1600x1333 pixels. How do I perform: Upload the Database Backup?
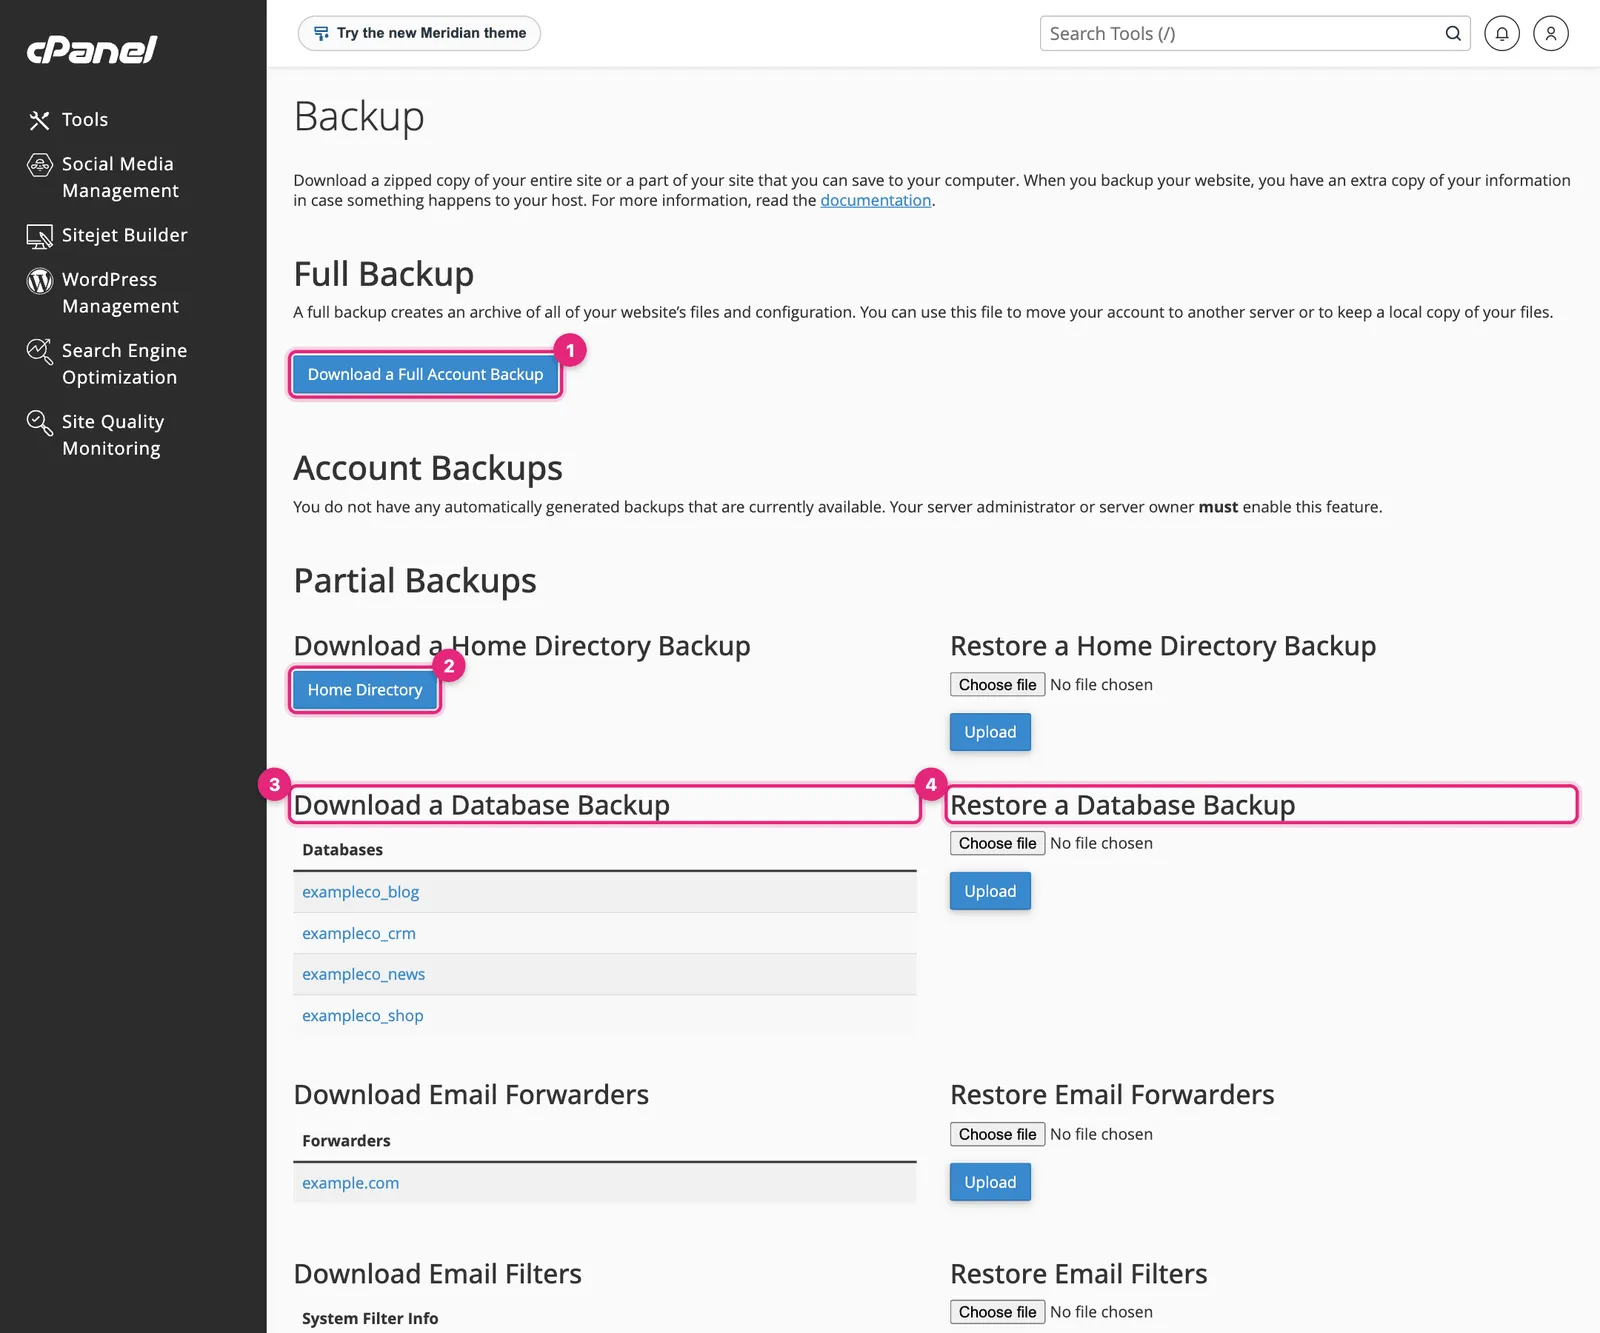pos(990,891)
